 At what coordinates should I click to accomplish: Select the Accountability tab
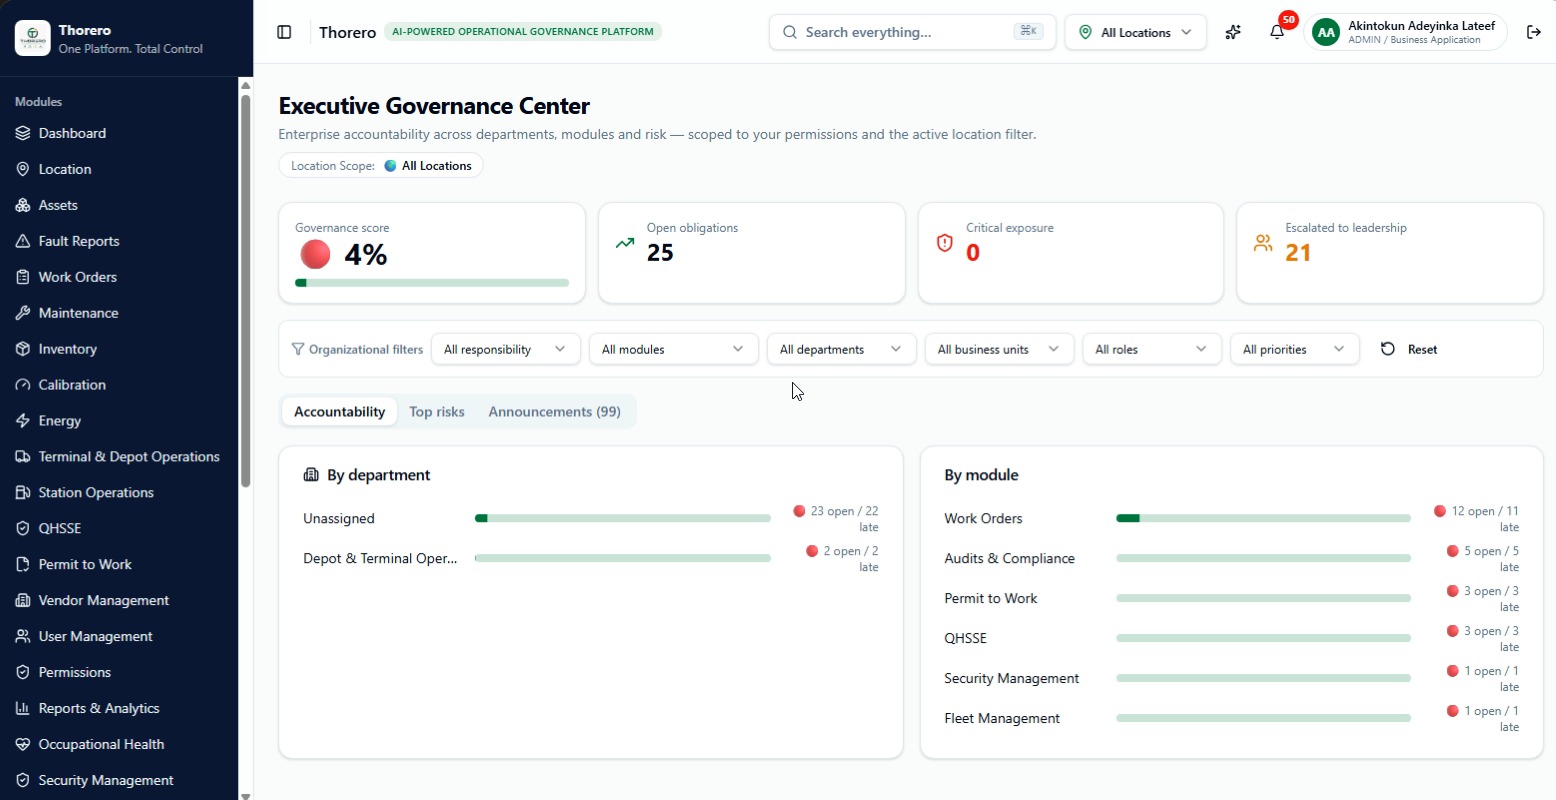340,412
